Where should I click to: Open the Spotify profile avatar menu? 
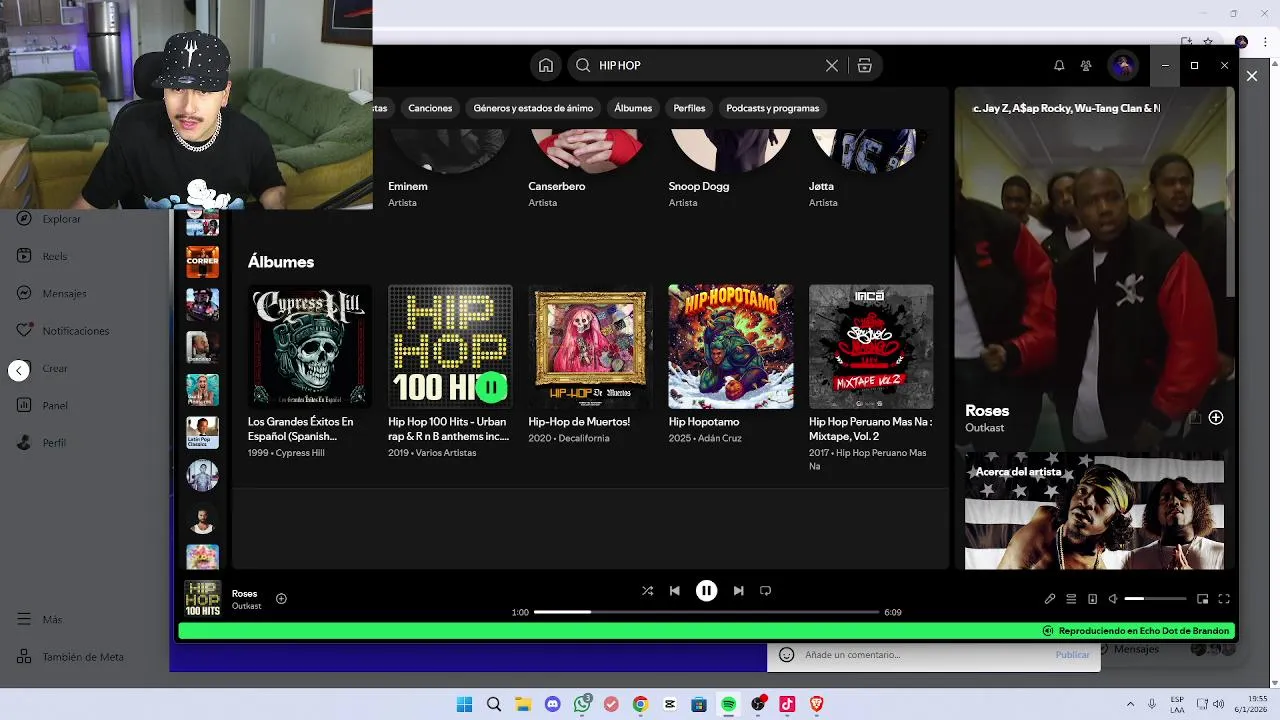[x=1122, y=66]
